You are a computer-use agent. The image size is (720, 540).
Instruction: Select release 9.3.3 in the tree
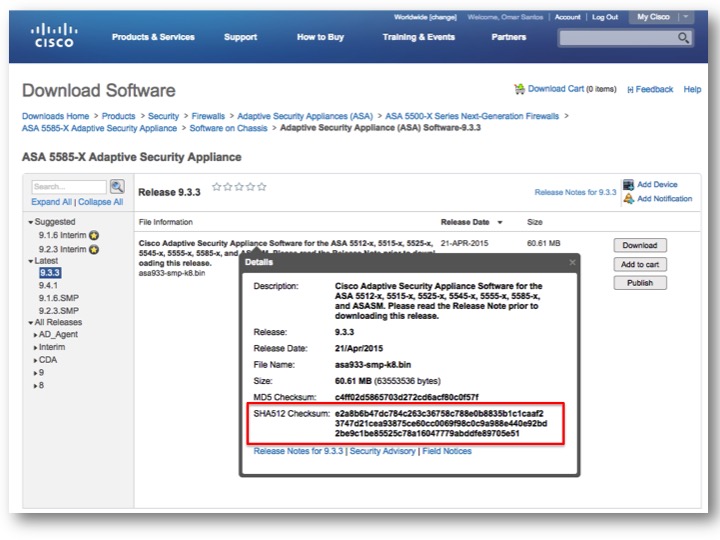point(50,273)
